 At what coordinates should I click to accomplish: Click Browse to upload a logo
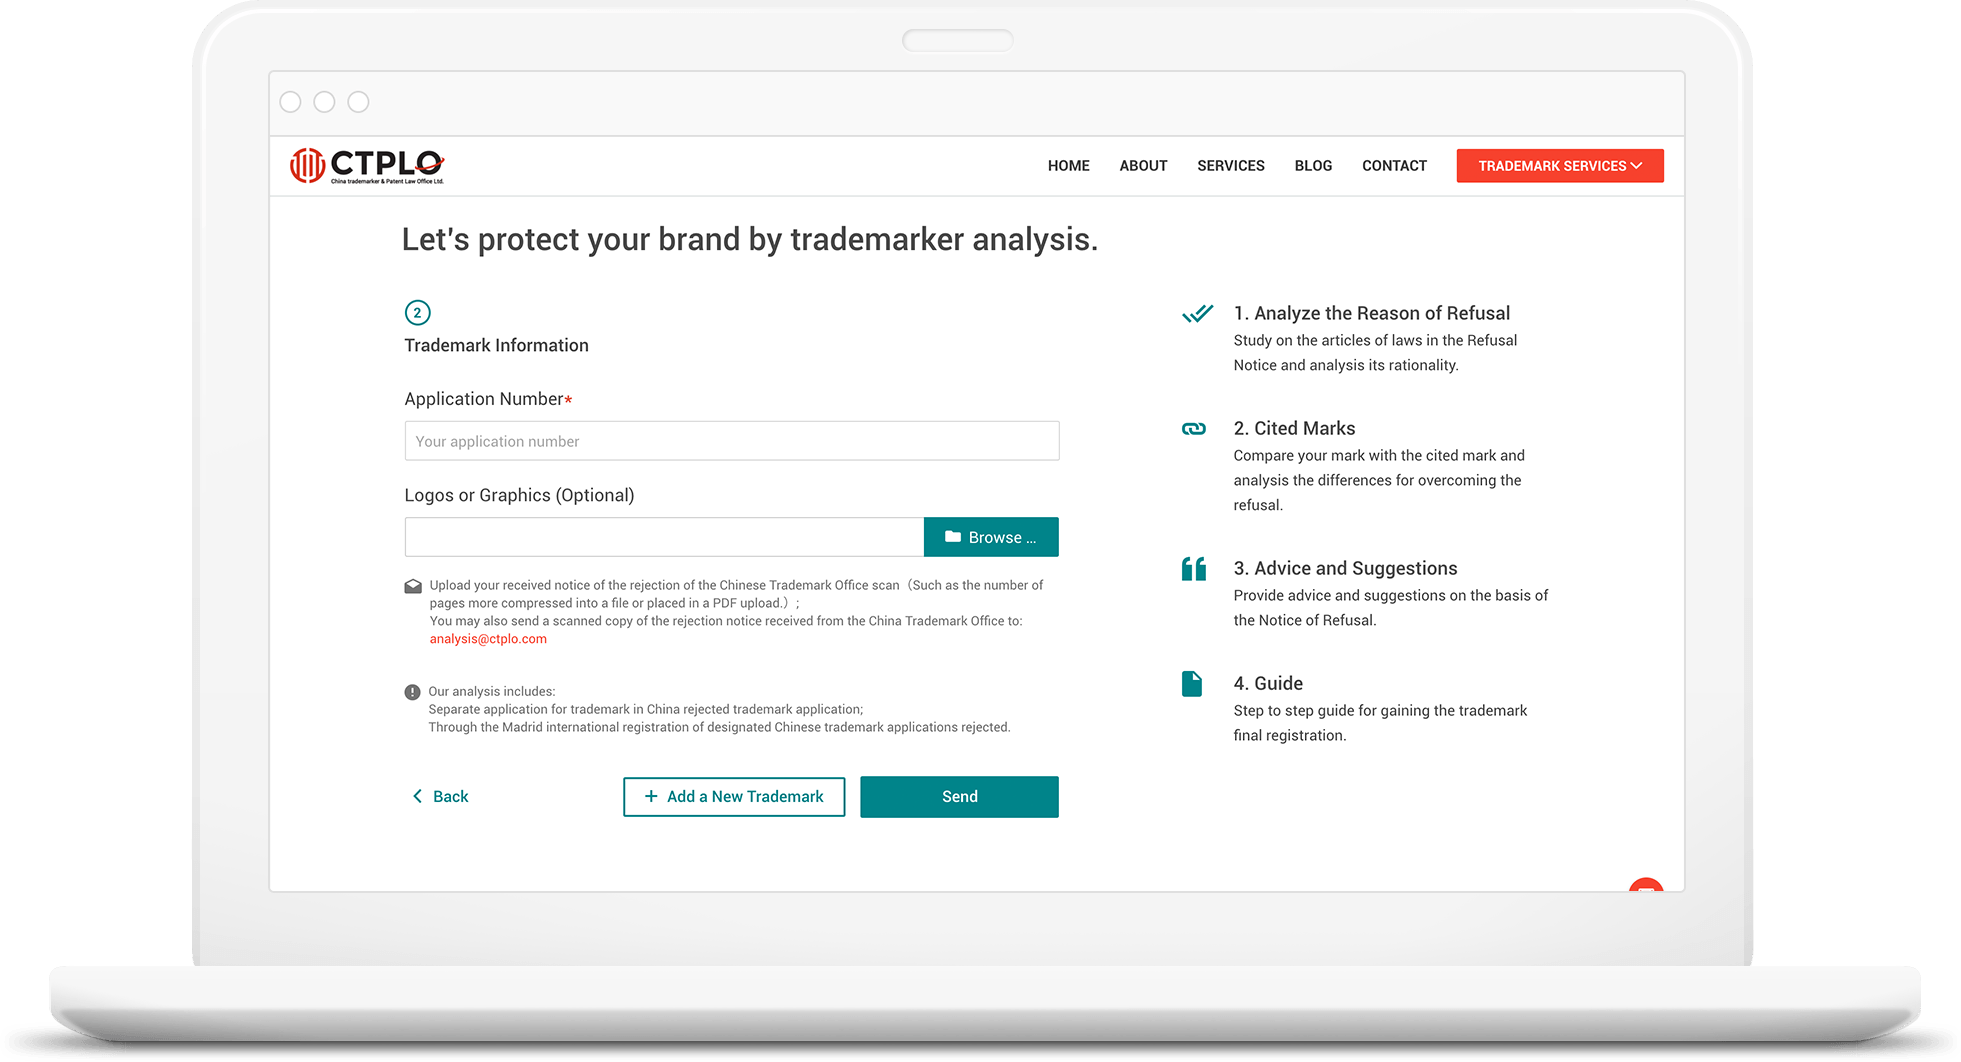pyautogui.click(x=990, y=537)
